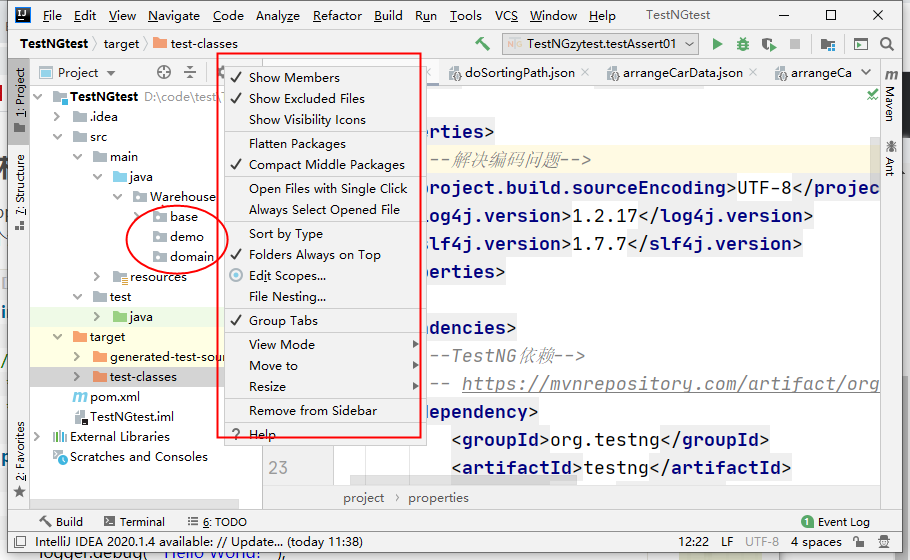910x560 pixels.
Task: Click the lock read-only status icon
Action: point(858,542)
